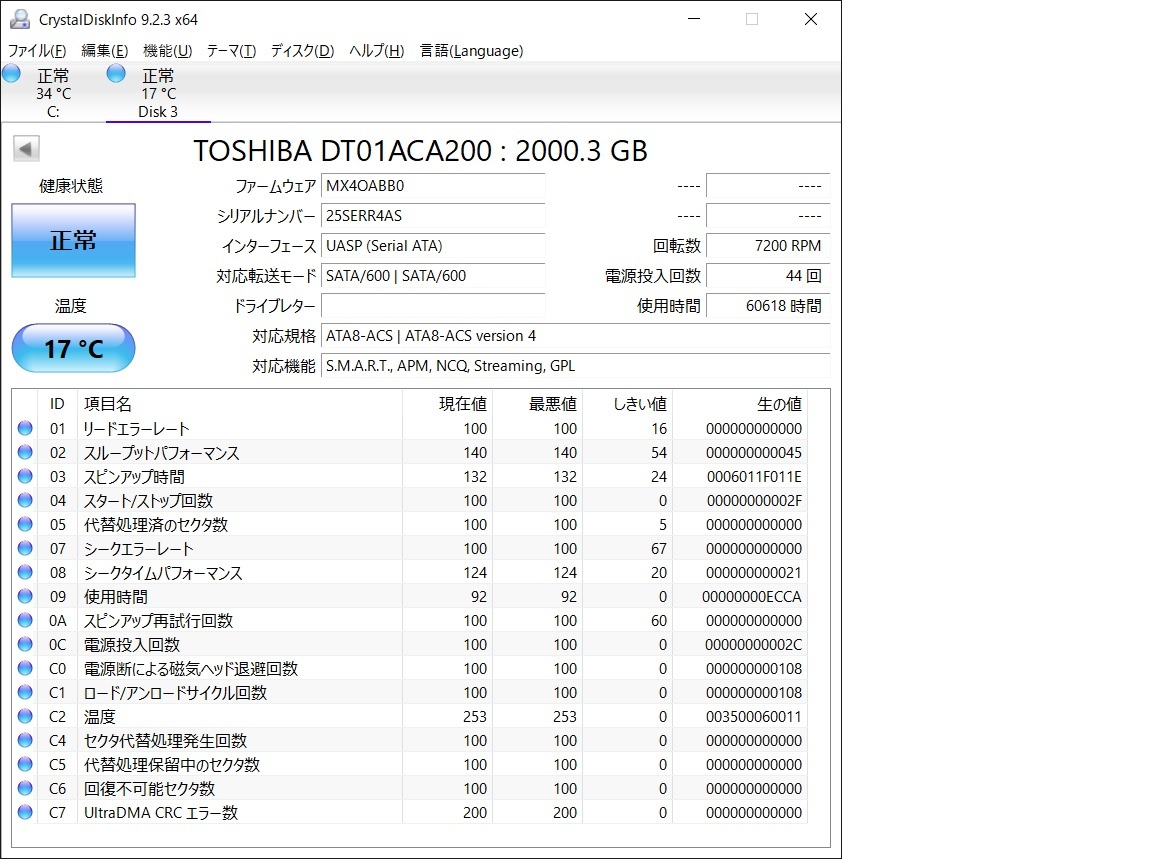Click the rotation rate value 7200 RPM
The width and height of the screenshot is (1152, 859).
(768, 246)
